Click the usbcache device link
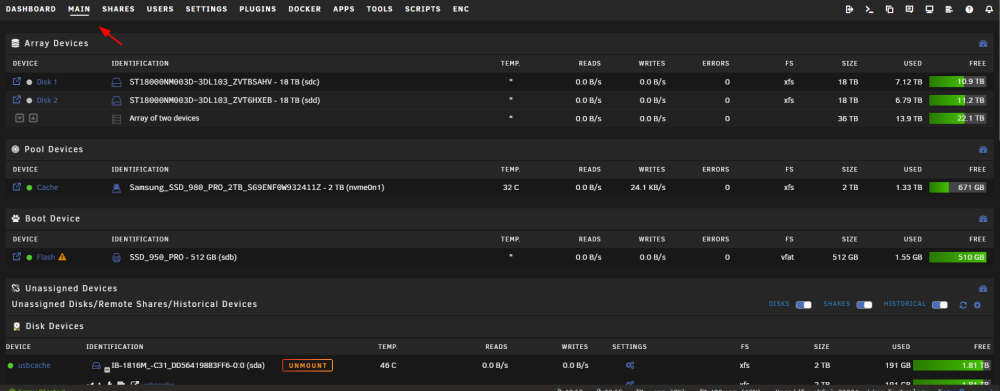1000x391 pixels. tap(34, 365)
